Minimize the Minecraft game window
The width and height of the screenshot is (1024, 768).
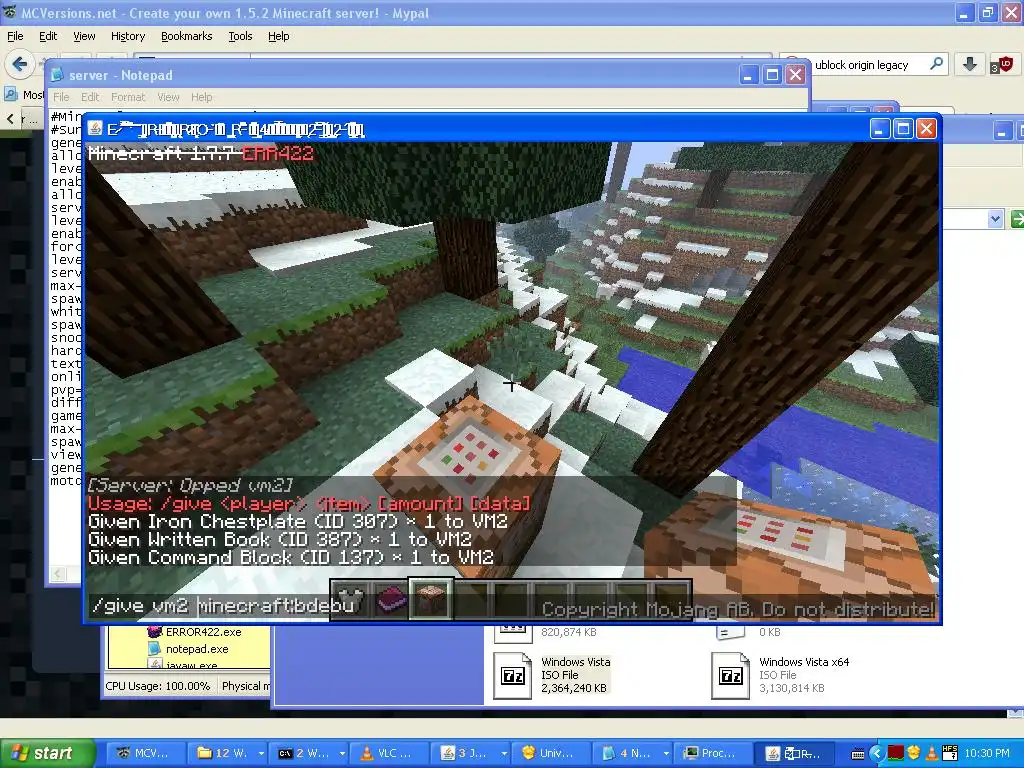pos(880,129)
